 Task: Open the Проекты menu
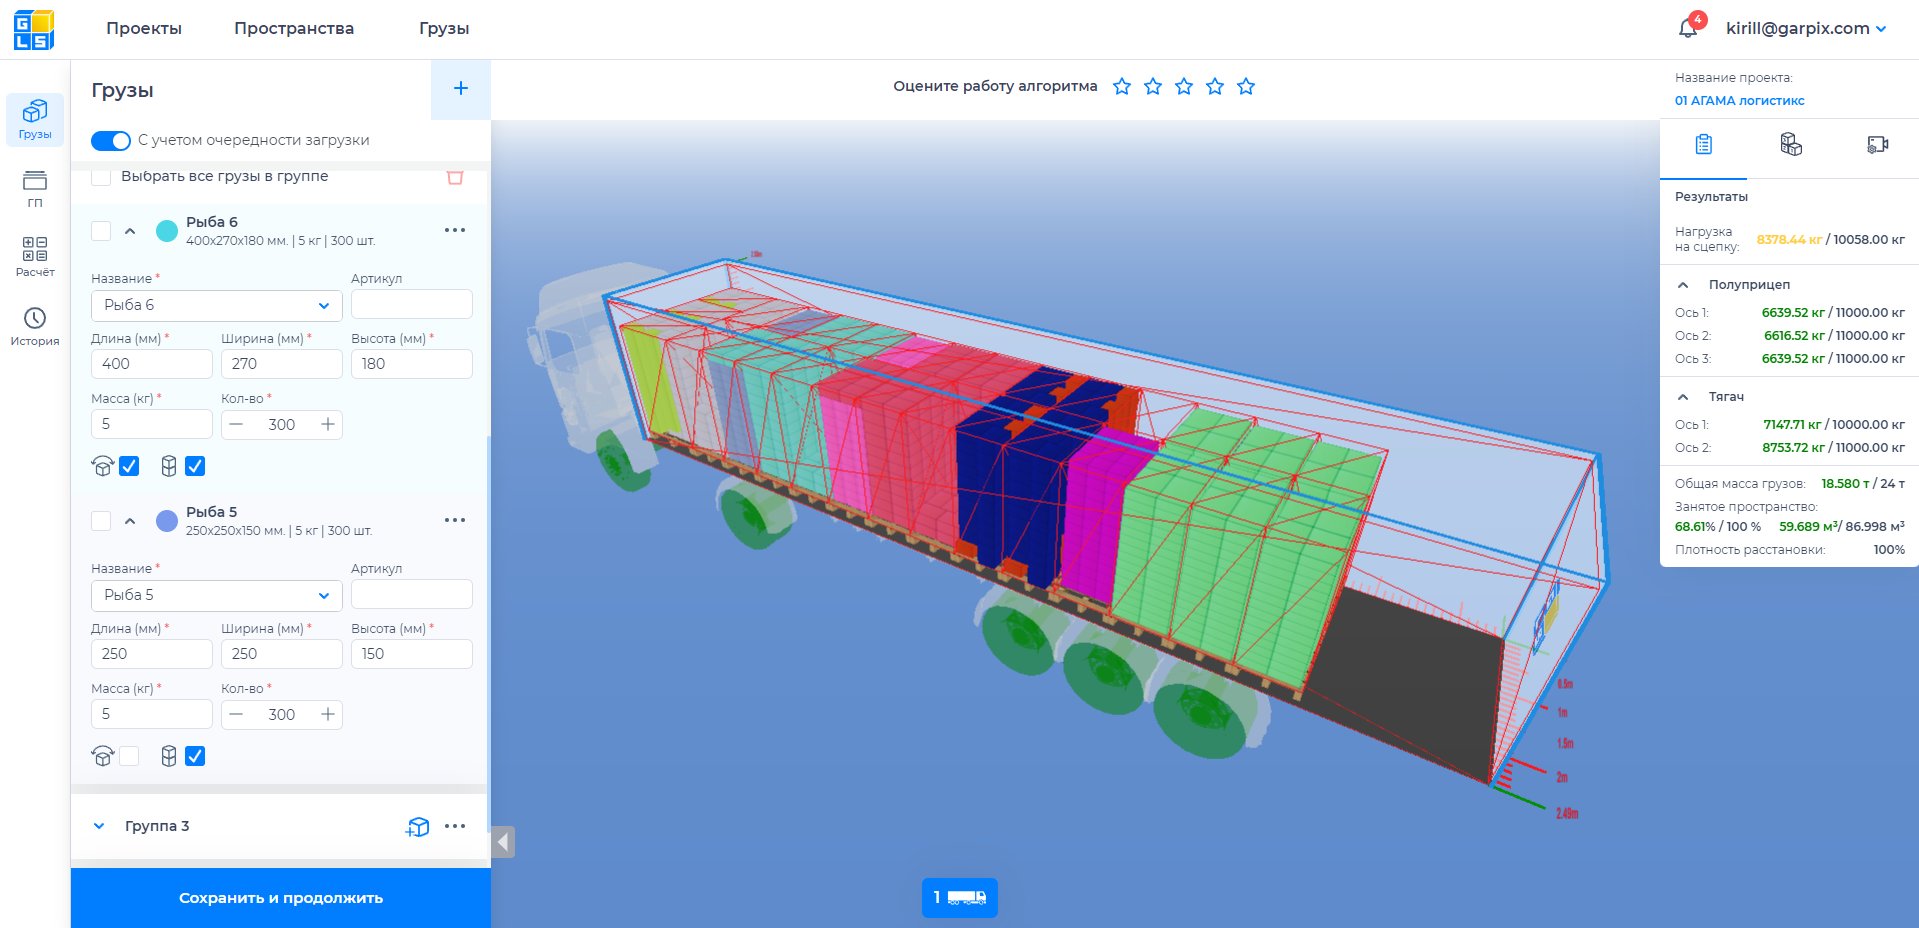point(144,28)
